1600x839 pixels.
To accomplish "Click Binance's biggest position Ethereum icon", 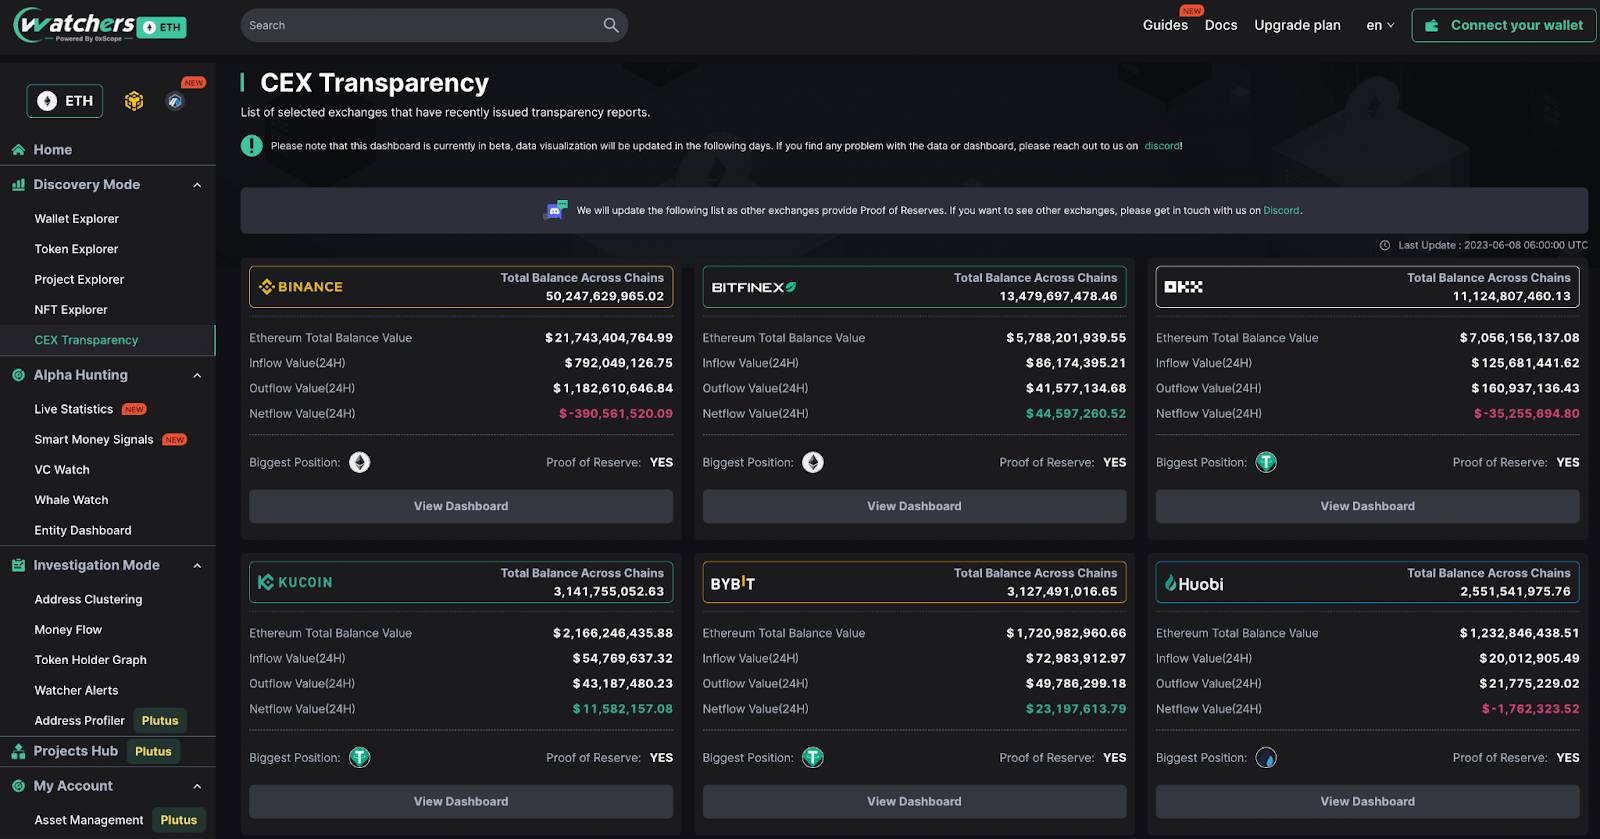I will click(360, 462).
